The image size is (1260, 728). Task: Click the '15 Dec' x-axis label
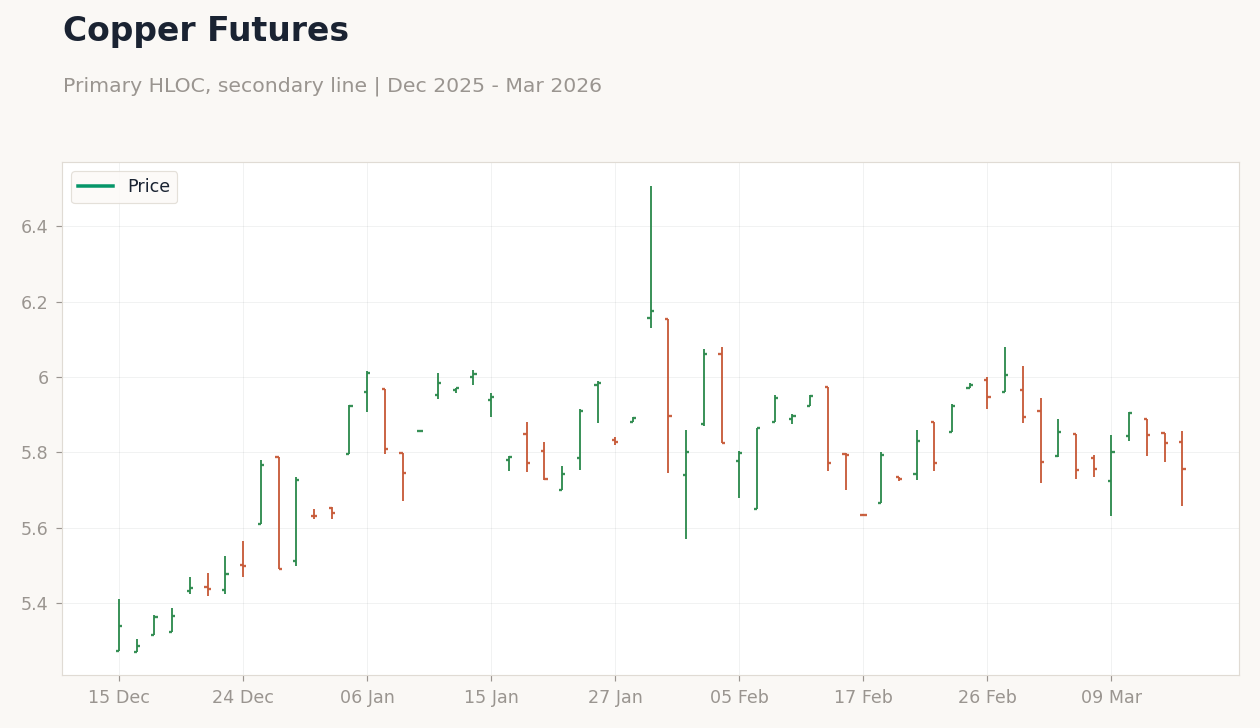[x=119, y=698]
